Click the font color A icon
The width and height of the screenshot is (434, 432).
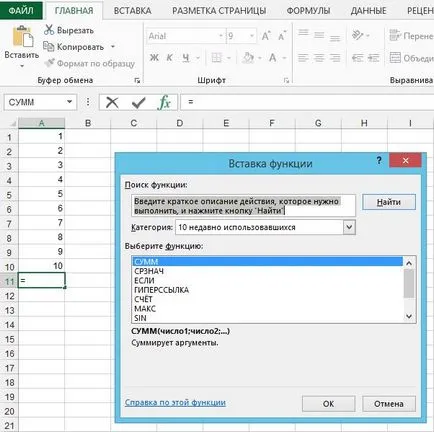click(273, 58)
